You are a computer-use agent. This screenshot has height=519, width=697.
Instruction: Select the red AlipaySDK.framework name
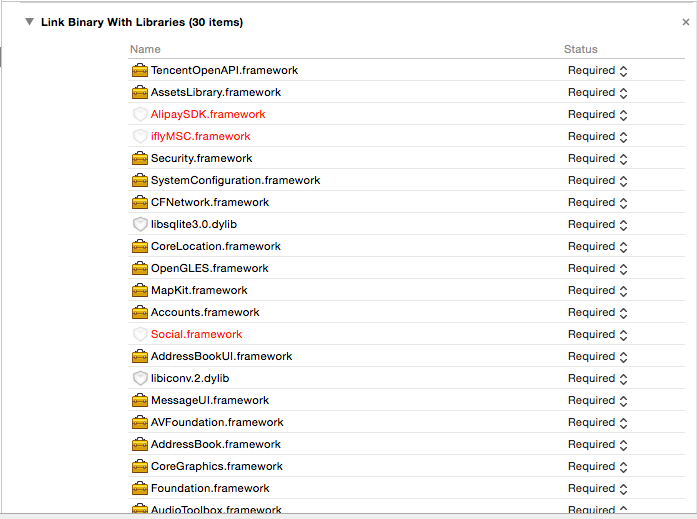(x=208, y=114)
